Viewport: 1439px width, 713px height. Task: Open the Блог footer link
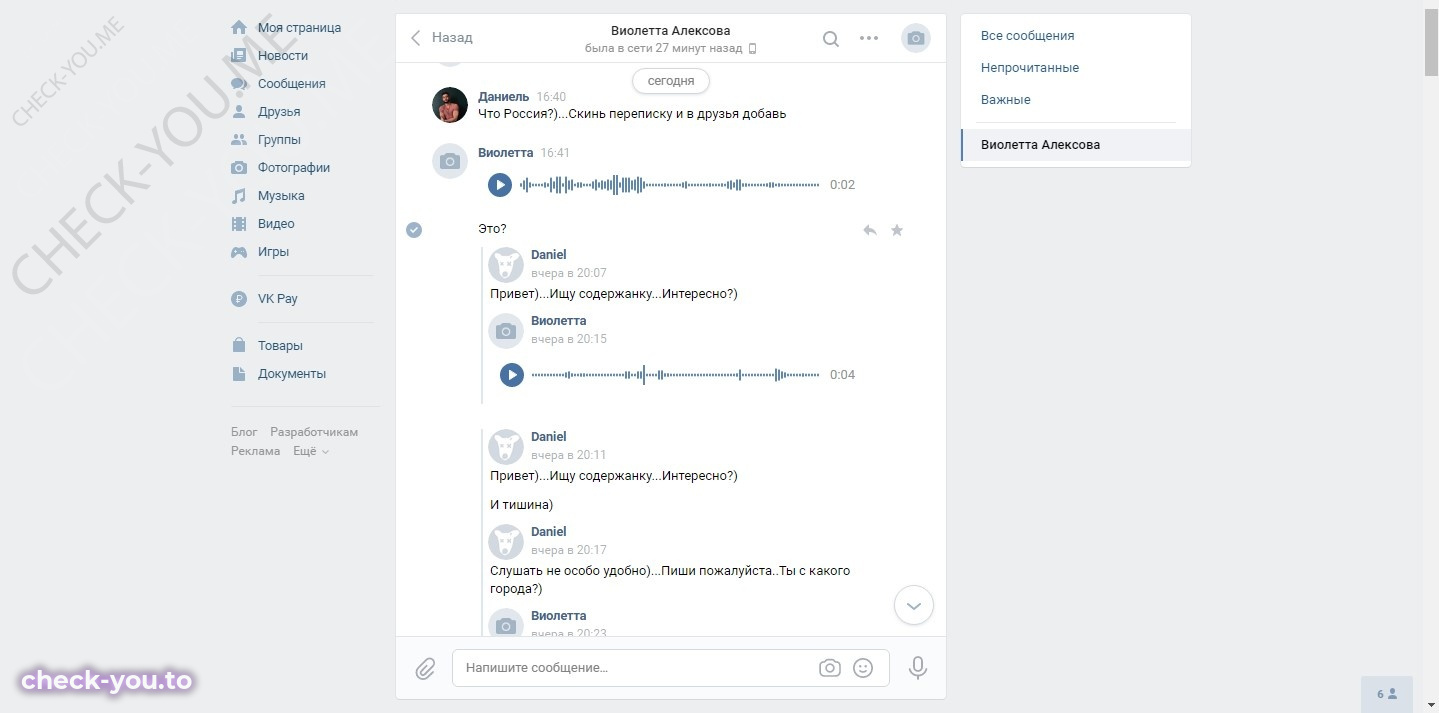pyautogui.click(x=244, y=432)
